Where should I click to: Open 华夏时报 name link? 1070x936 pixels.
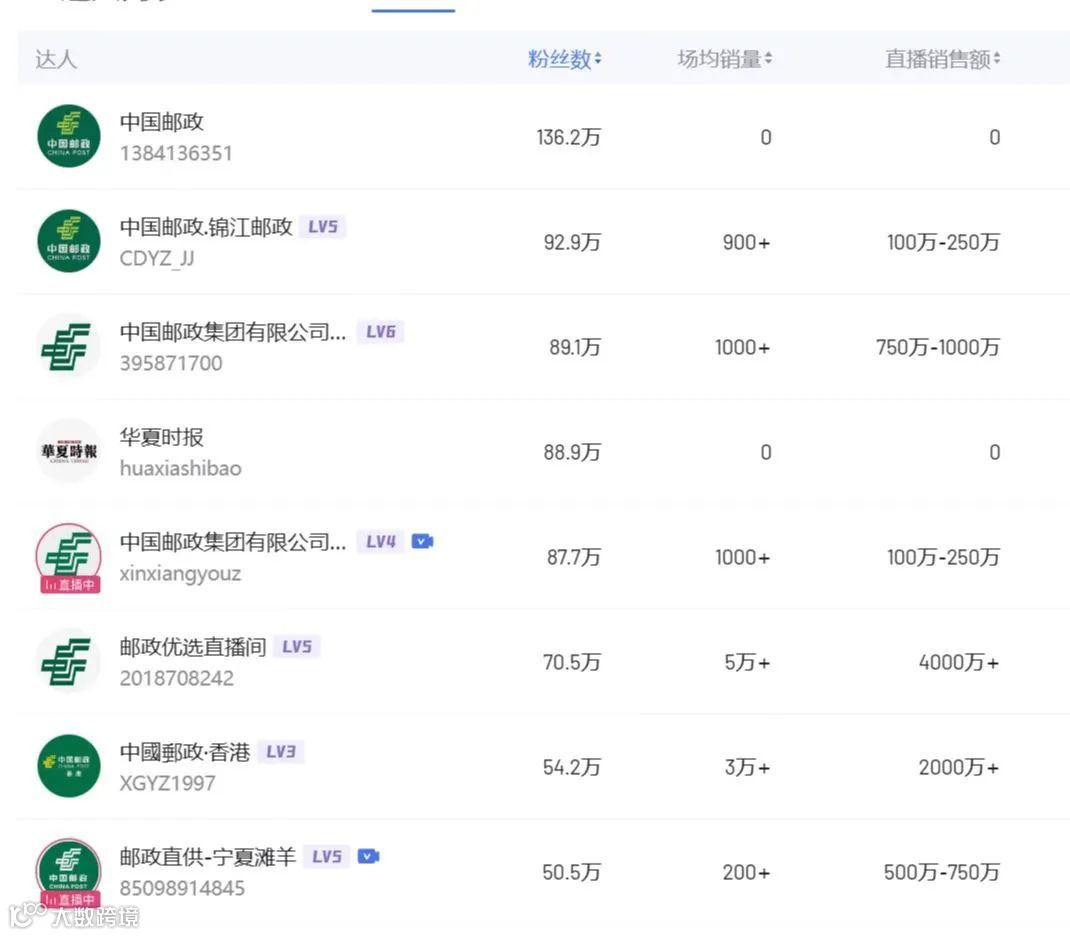162,437
